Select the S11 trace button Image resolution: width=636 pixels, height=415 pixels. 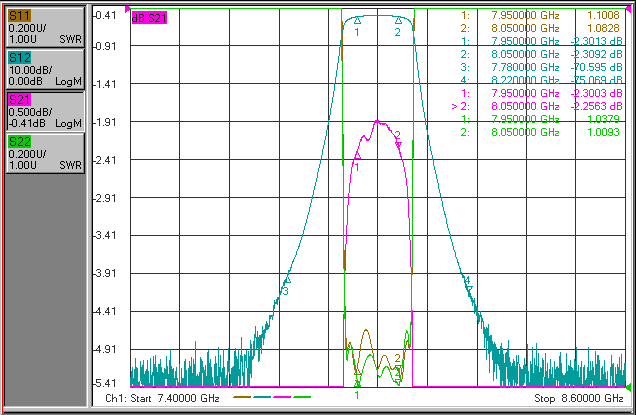45,27
